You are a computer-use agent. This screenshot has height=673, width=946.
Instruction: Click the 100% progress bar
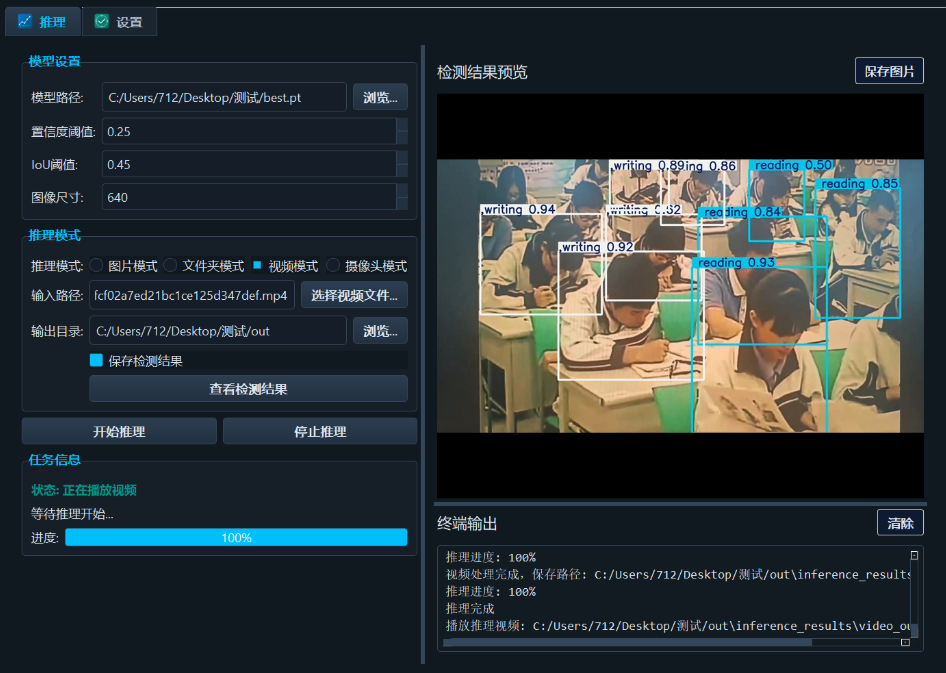237,537
